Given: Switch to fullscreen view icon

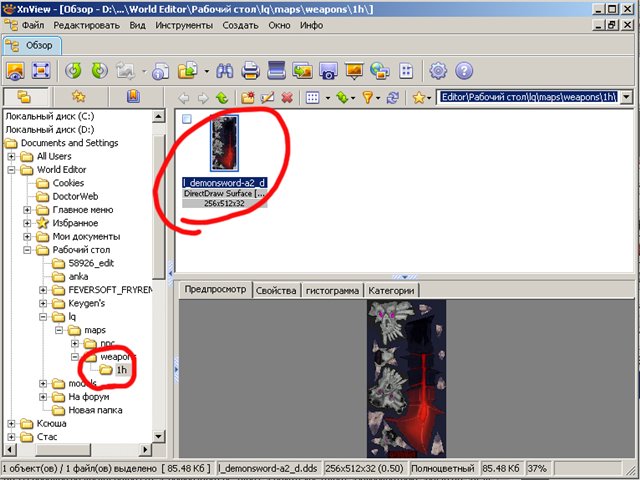Looking at the screenshot, I should pos(41,71).
